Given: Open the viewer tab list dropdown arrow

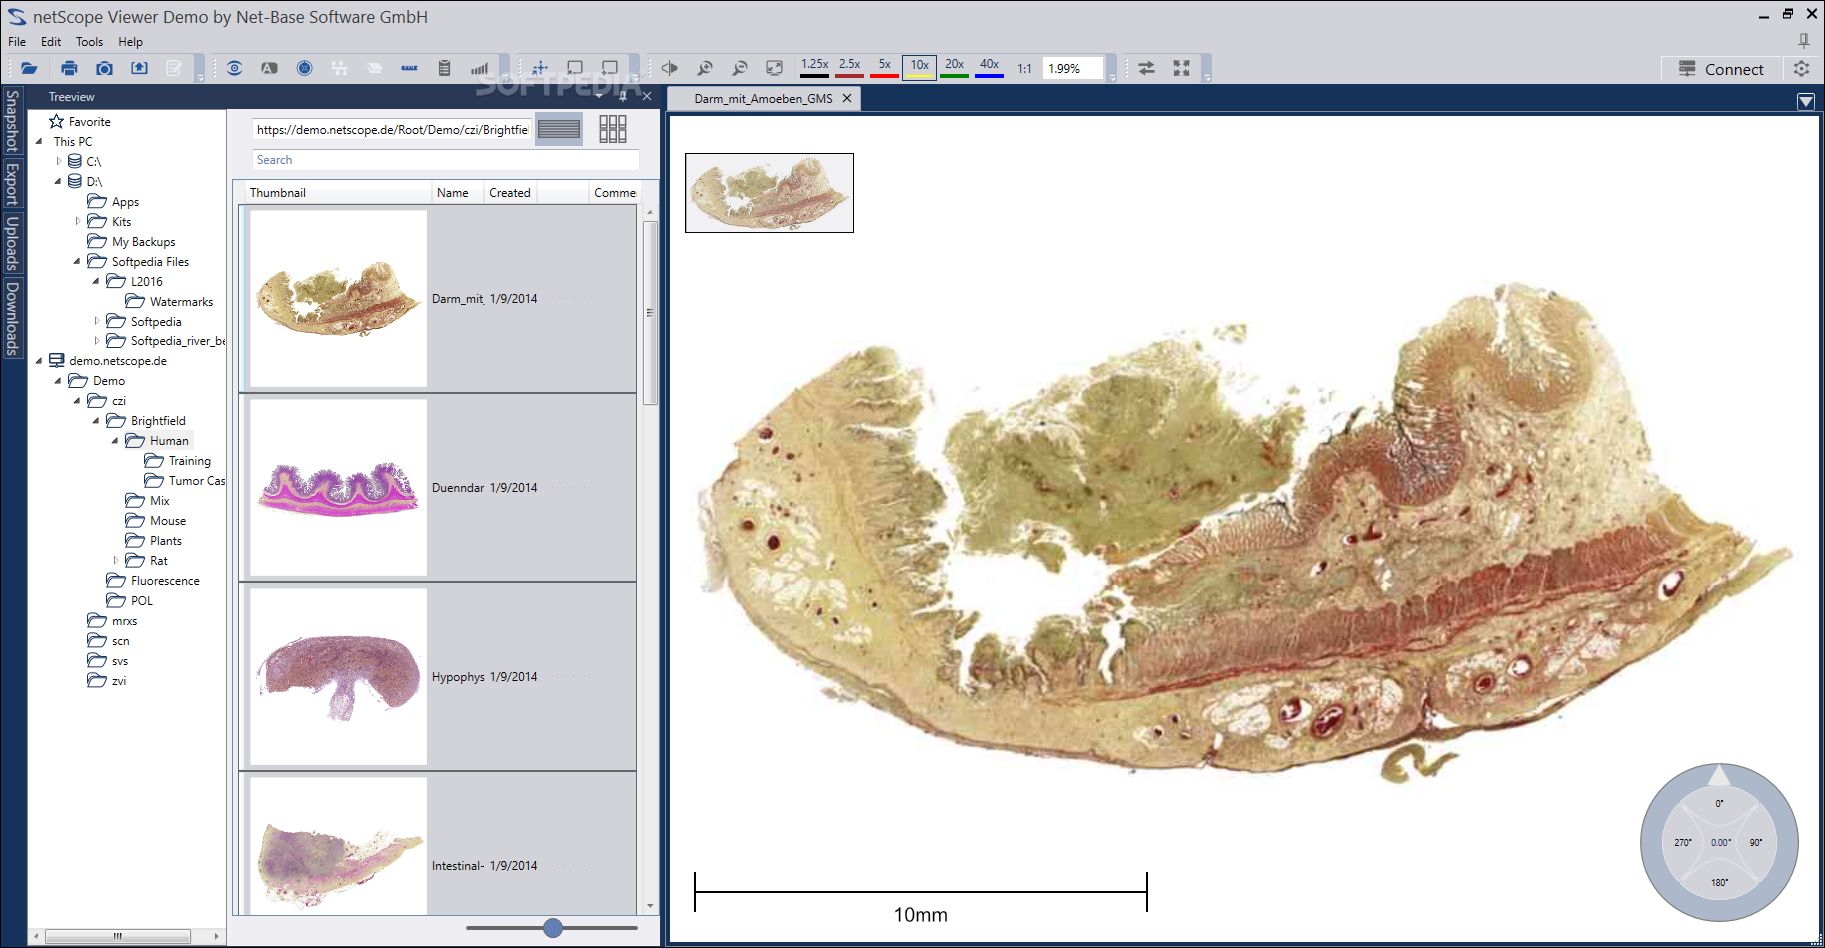Looking at the screenshot, I should point(1805,101).
